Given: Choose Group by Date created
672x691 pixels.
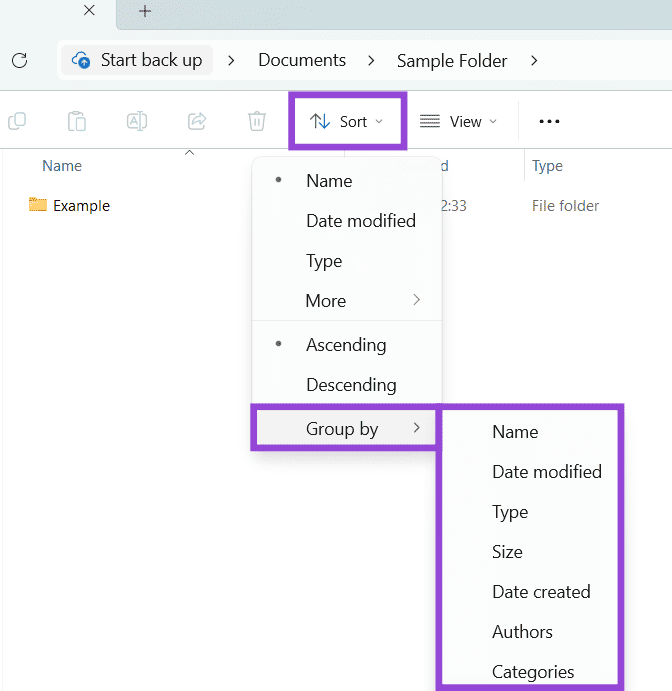Looking at the screenshot, I should (541, 592).
